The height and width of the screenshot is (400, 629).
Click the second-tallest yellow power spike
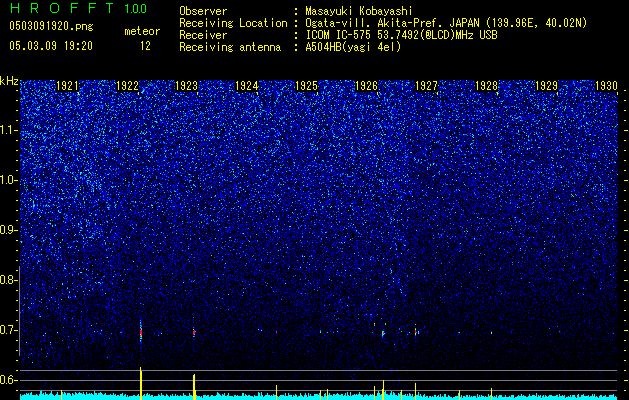coord(194,387)
